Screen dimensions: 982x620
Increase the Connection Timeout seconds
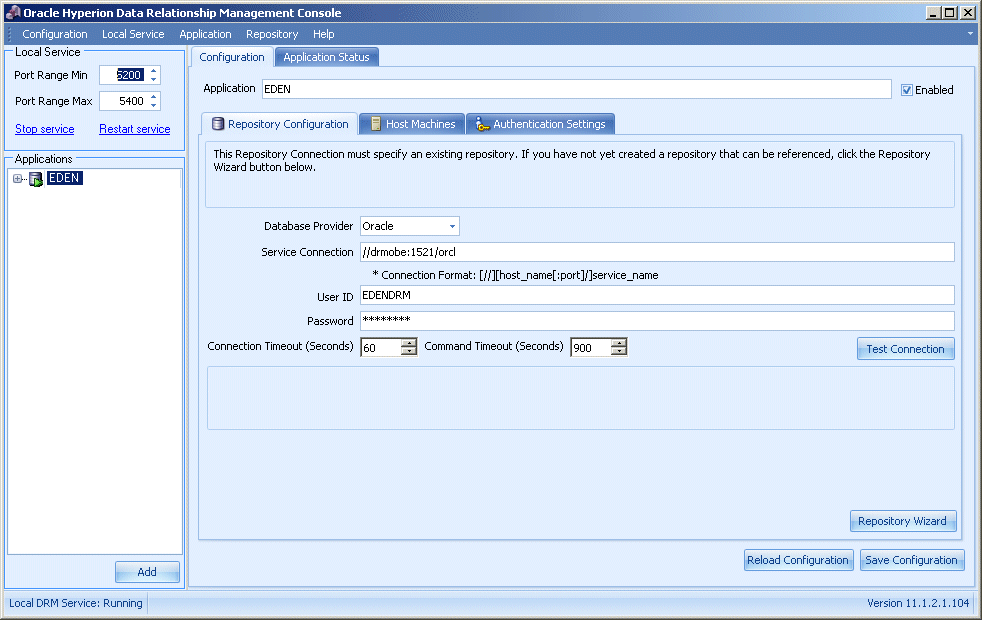tap(409, 343)
